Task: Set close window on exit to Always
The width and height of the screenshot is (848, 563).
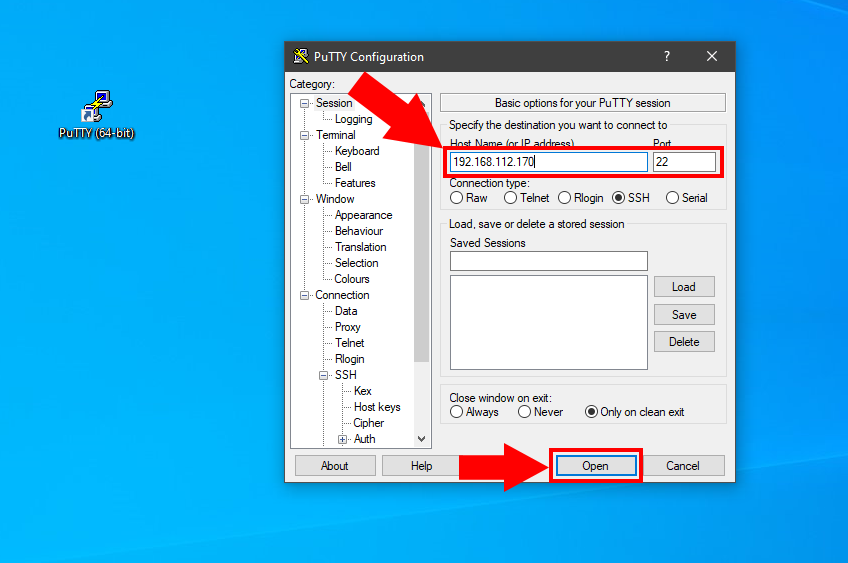Action: [x=456, y=412]
